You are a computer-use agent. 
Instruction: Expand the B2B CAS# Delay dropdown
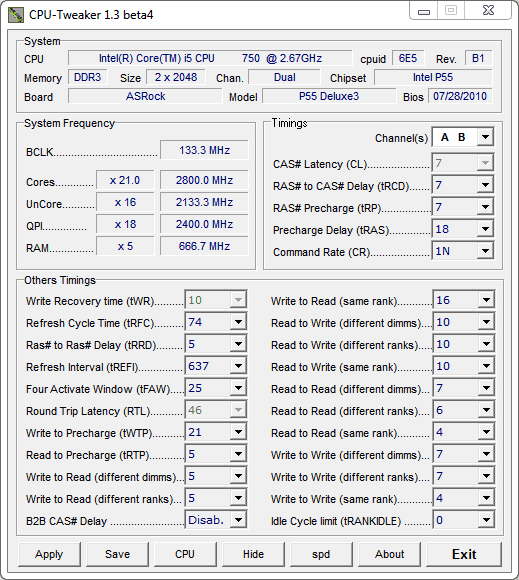pos(216,520)
